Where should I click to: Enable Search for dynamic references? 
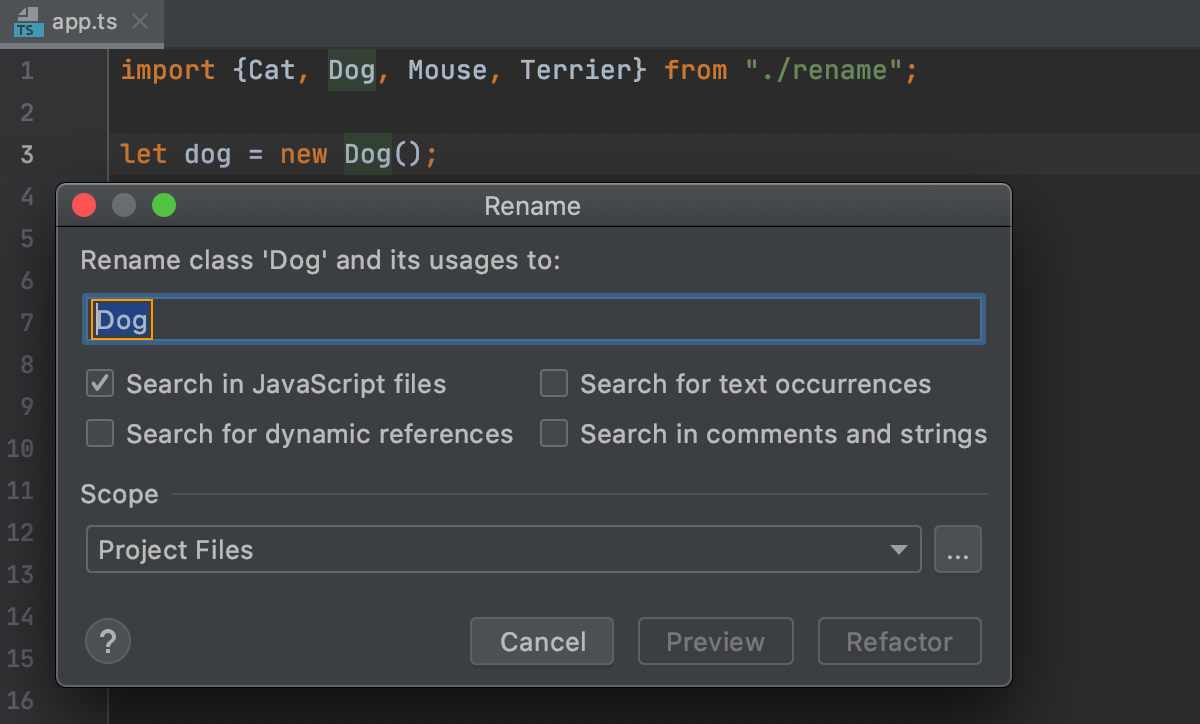click(x=100, y=434)
